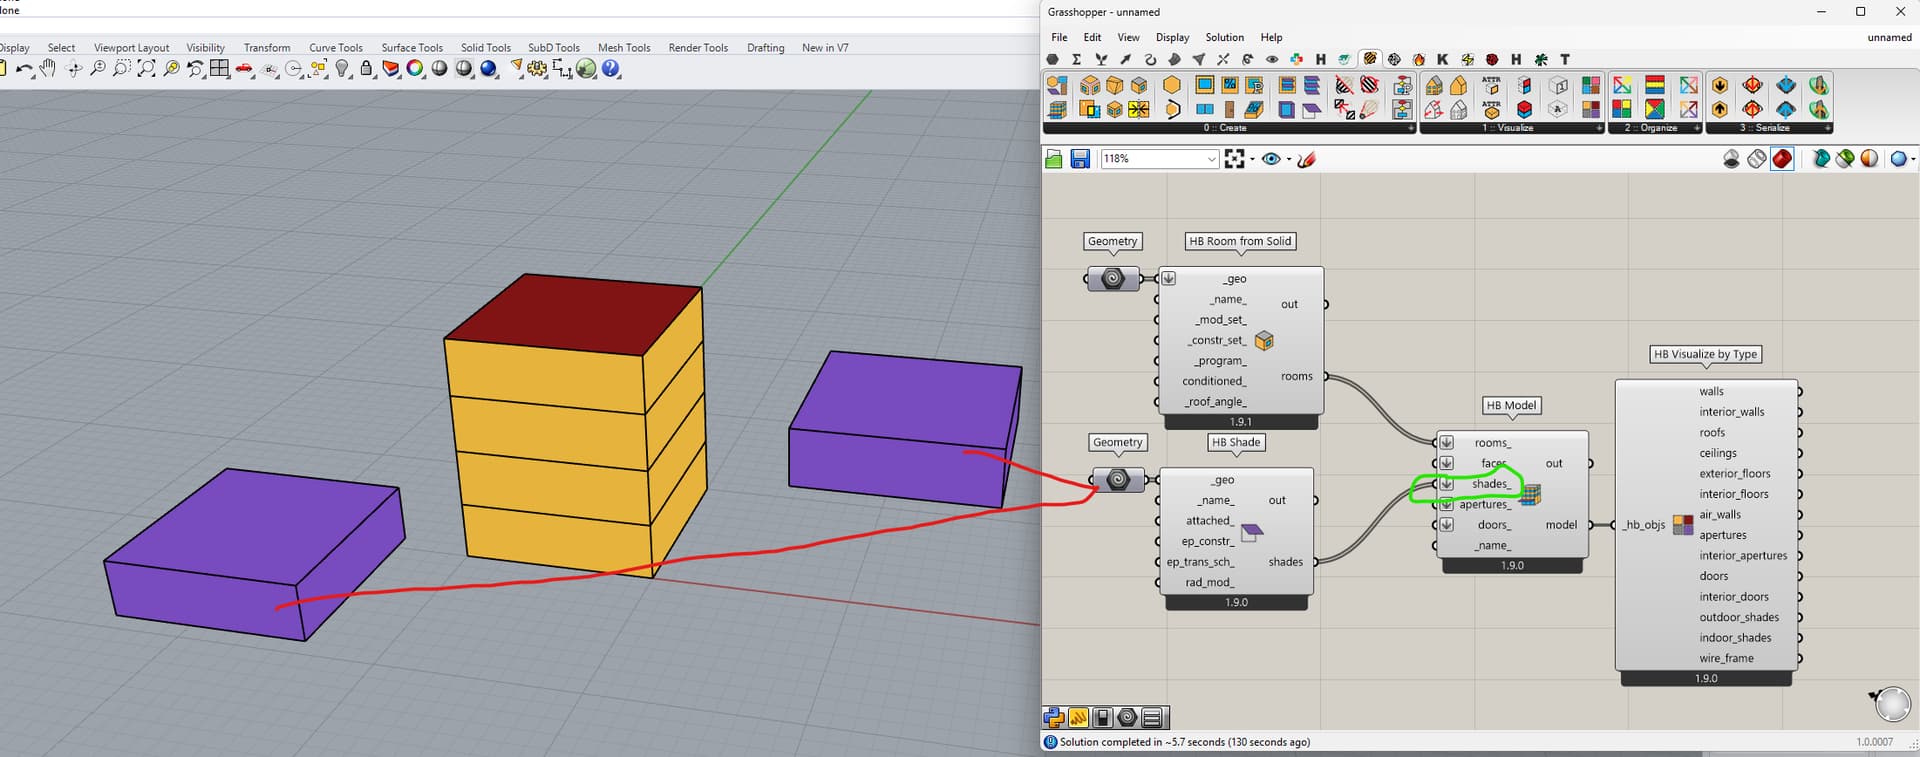Click the Rhino Undo arrow icon

(24, 69)
